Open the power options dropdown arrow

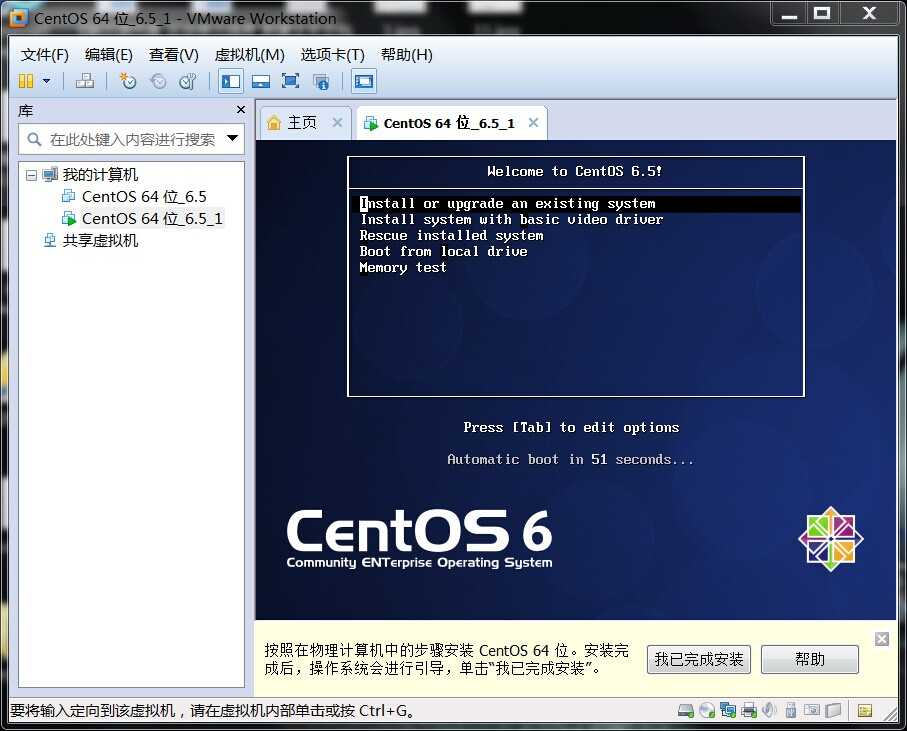46,81
